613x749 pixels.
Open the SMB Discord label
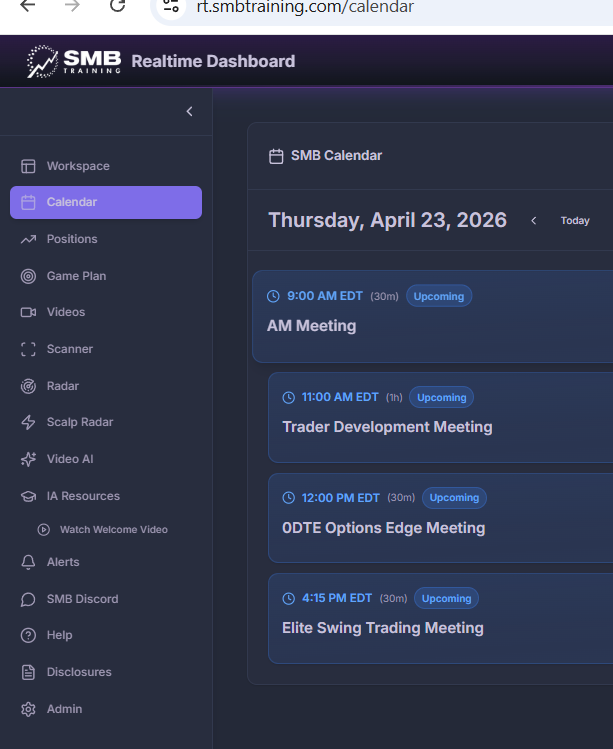click(x=82, y=599)
